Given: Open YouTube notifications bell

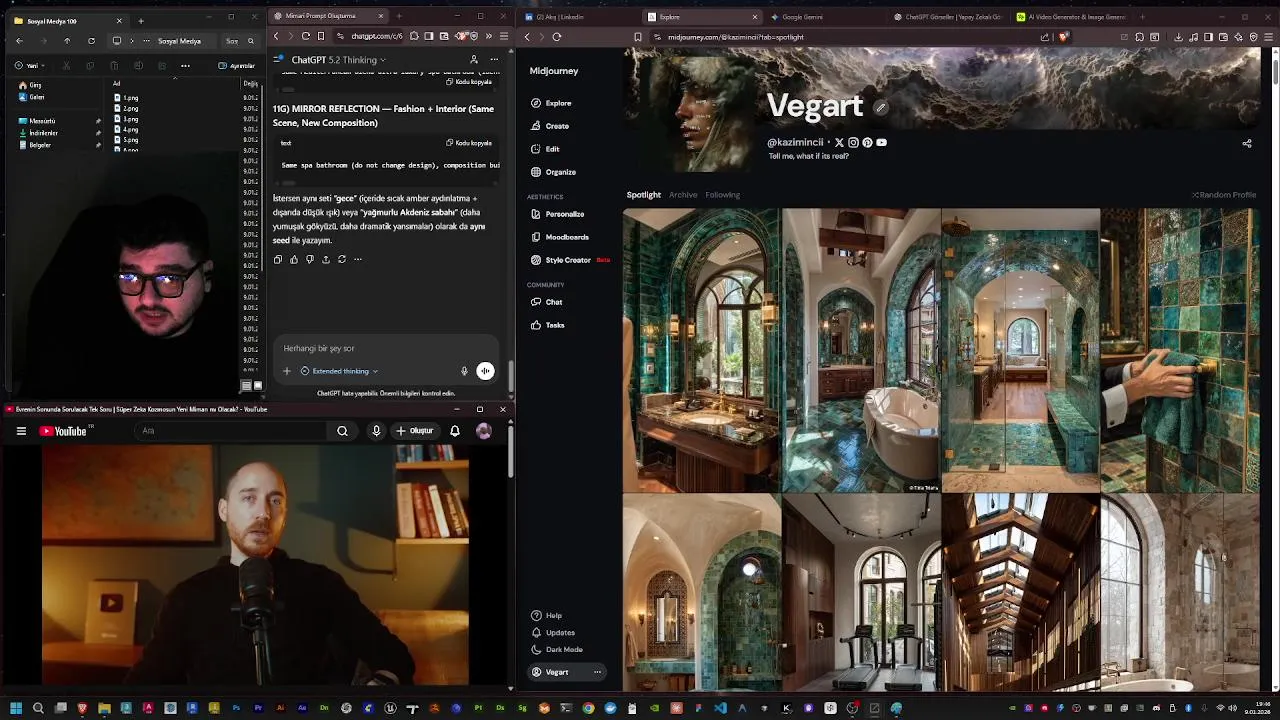Looking at the screenshot, I should point(455,431).
